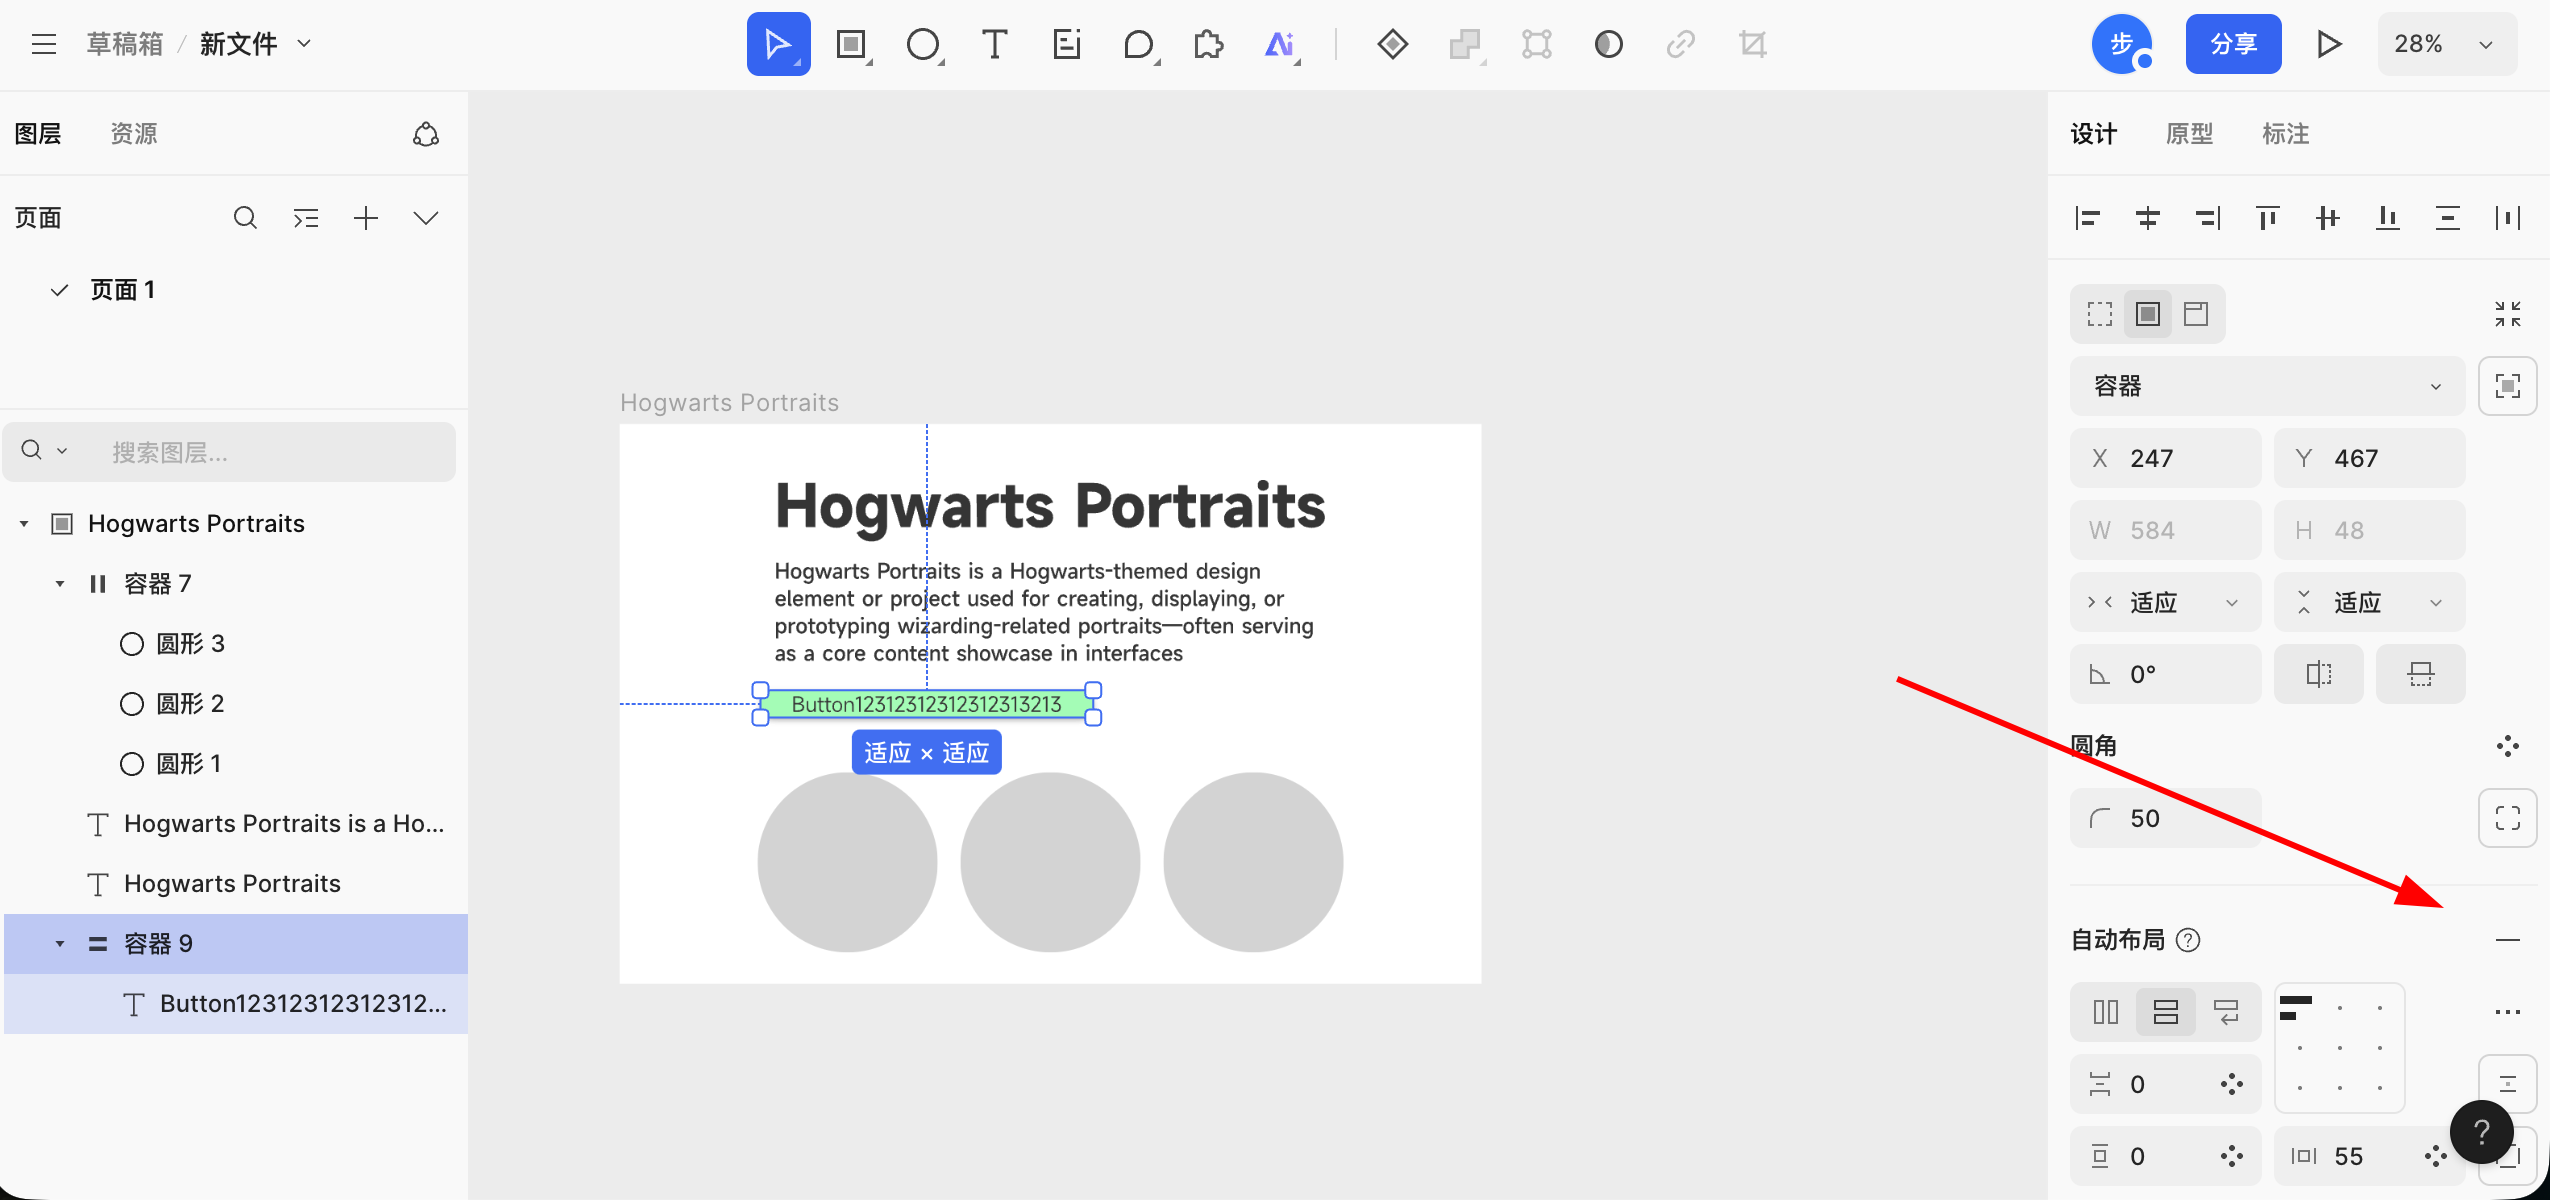
Task: Toggle horizontal auto layout direction
Action: click(x=2106, y=1012)
